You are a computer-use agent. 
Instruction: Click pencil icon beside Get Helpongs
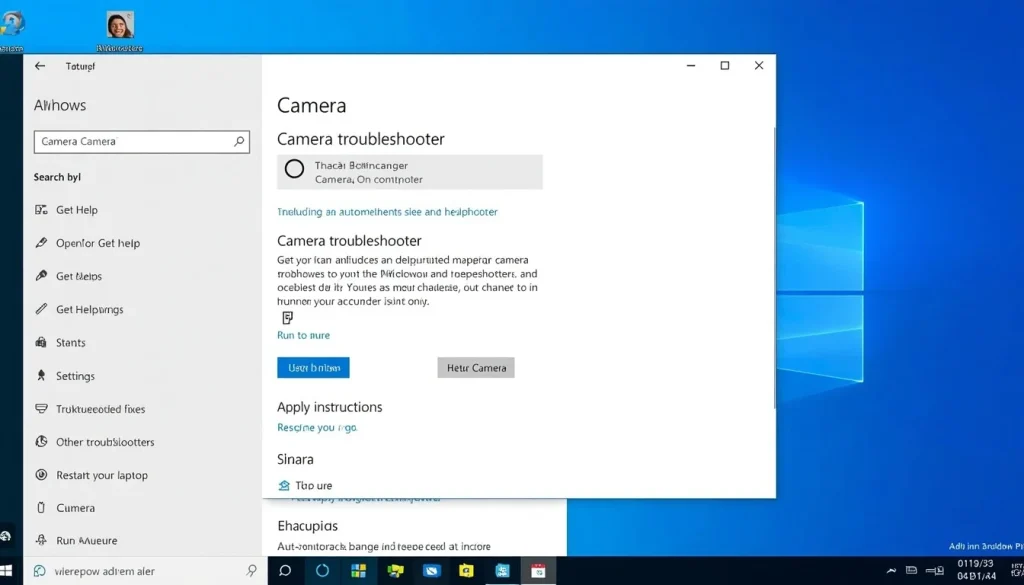[x=41, y=309]
